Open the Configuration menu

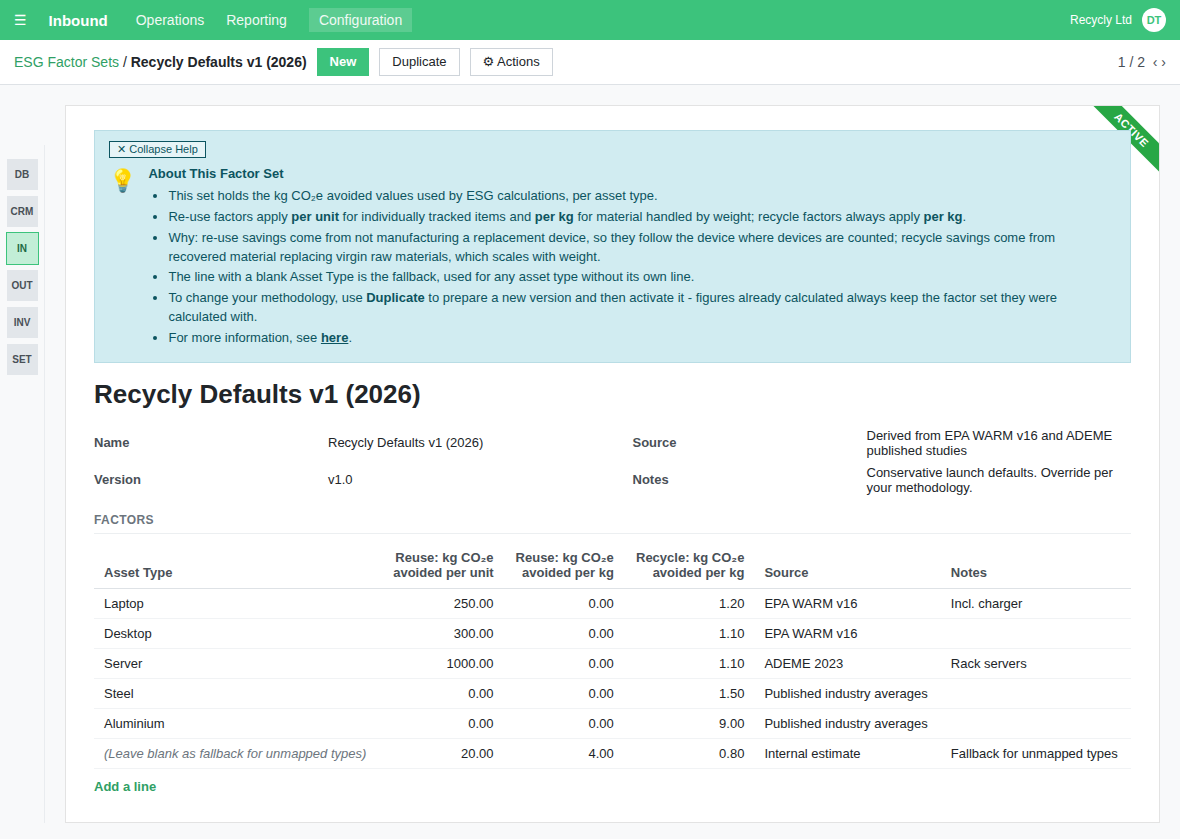[x=360, y=20]
